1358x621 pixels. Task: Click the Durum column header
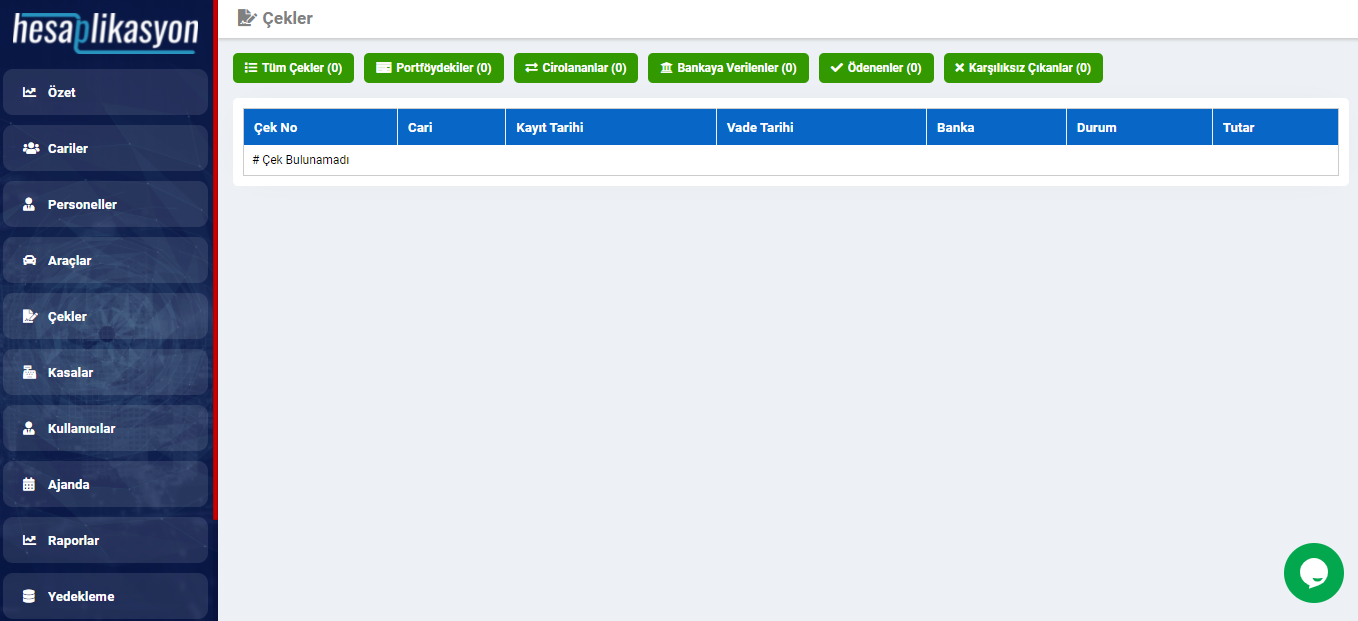(1139, 127)
